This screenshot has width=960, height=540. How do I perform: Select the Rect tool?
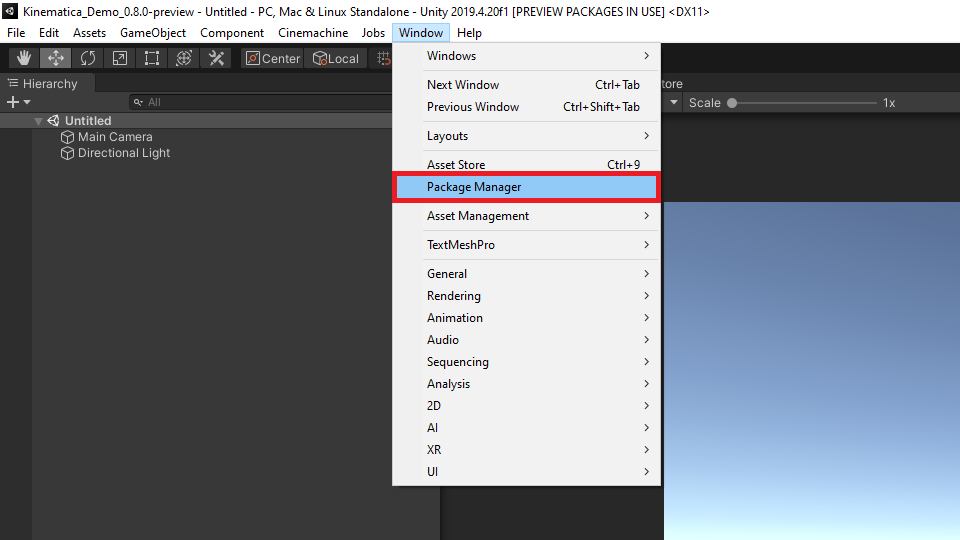pos(151,58)
